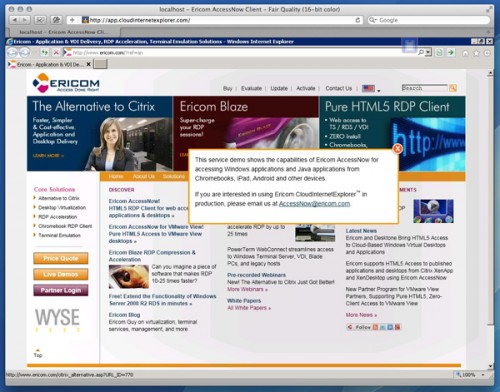Open the All White Papers link
The width and height of the screenshot is (500, 392).
[x=249, y=308]
